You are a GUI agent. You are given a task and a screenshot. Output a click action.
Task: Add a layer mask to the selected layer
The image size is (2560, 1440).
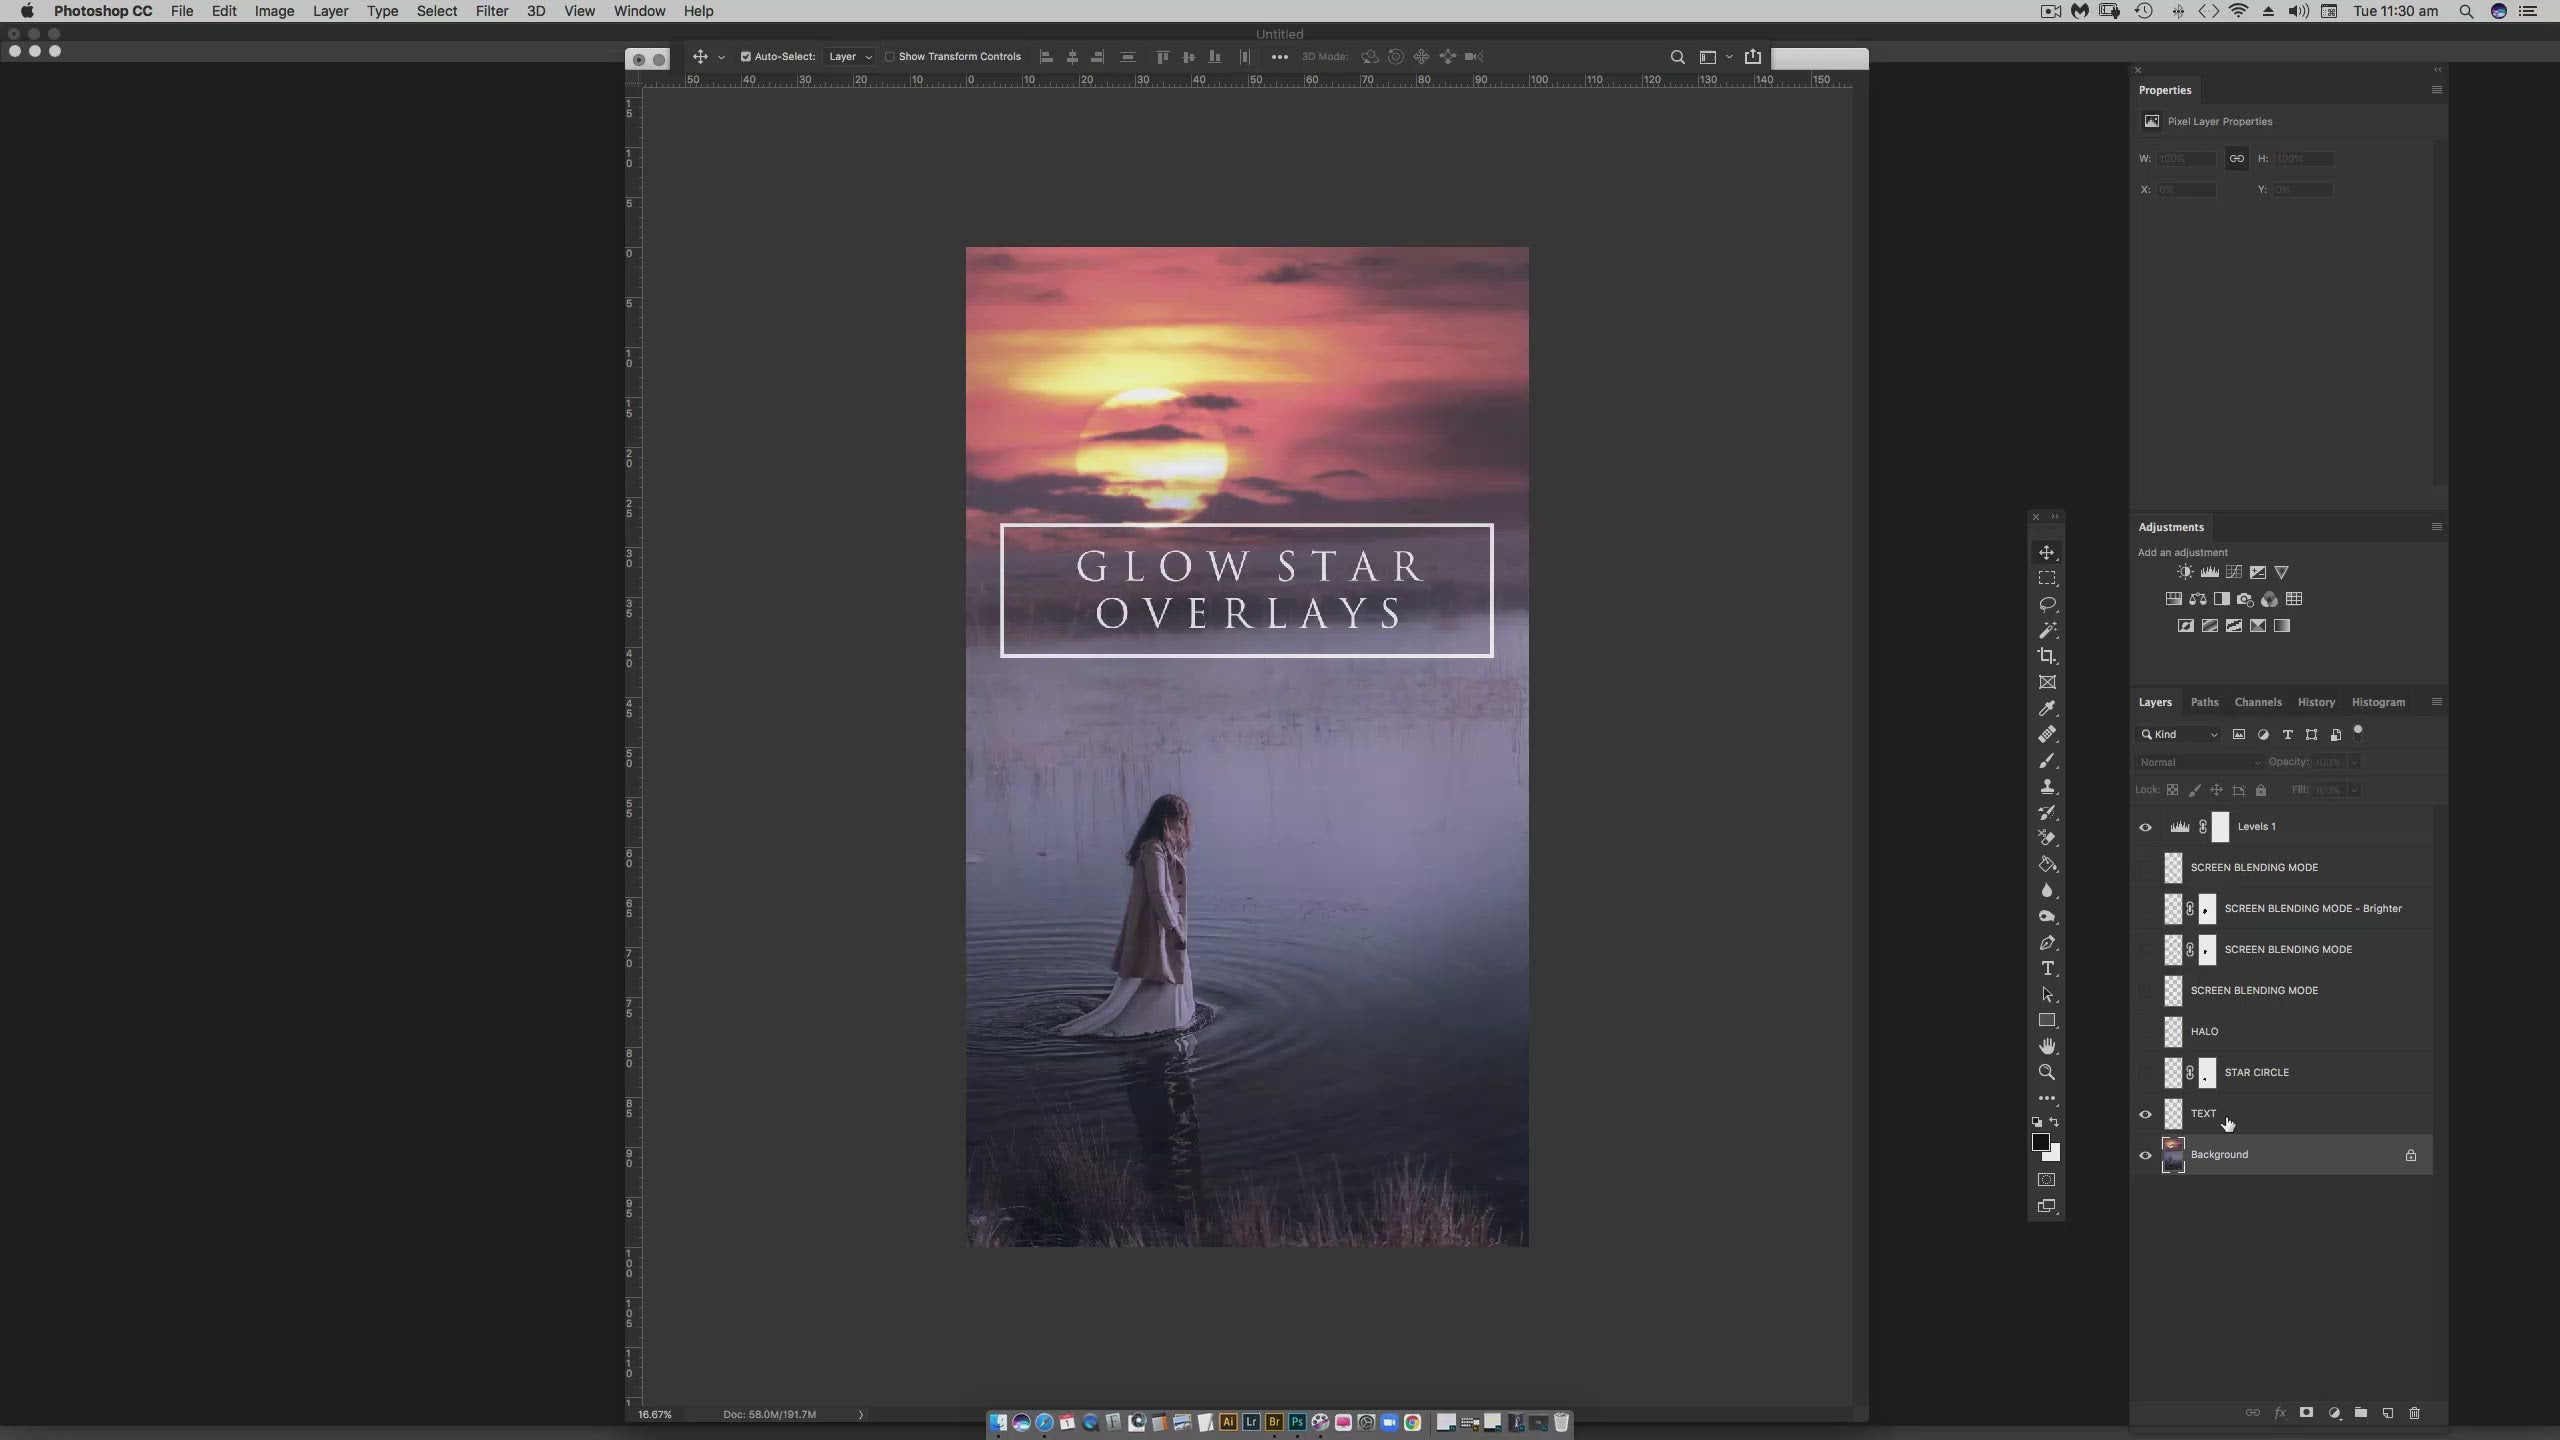(x=2306, y=1413)
